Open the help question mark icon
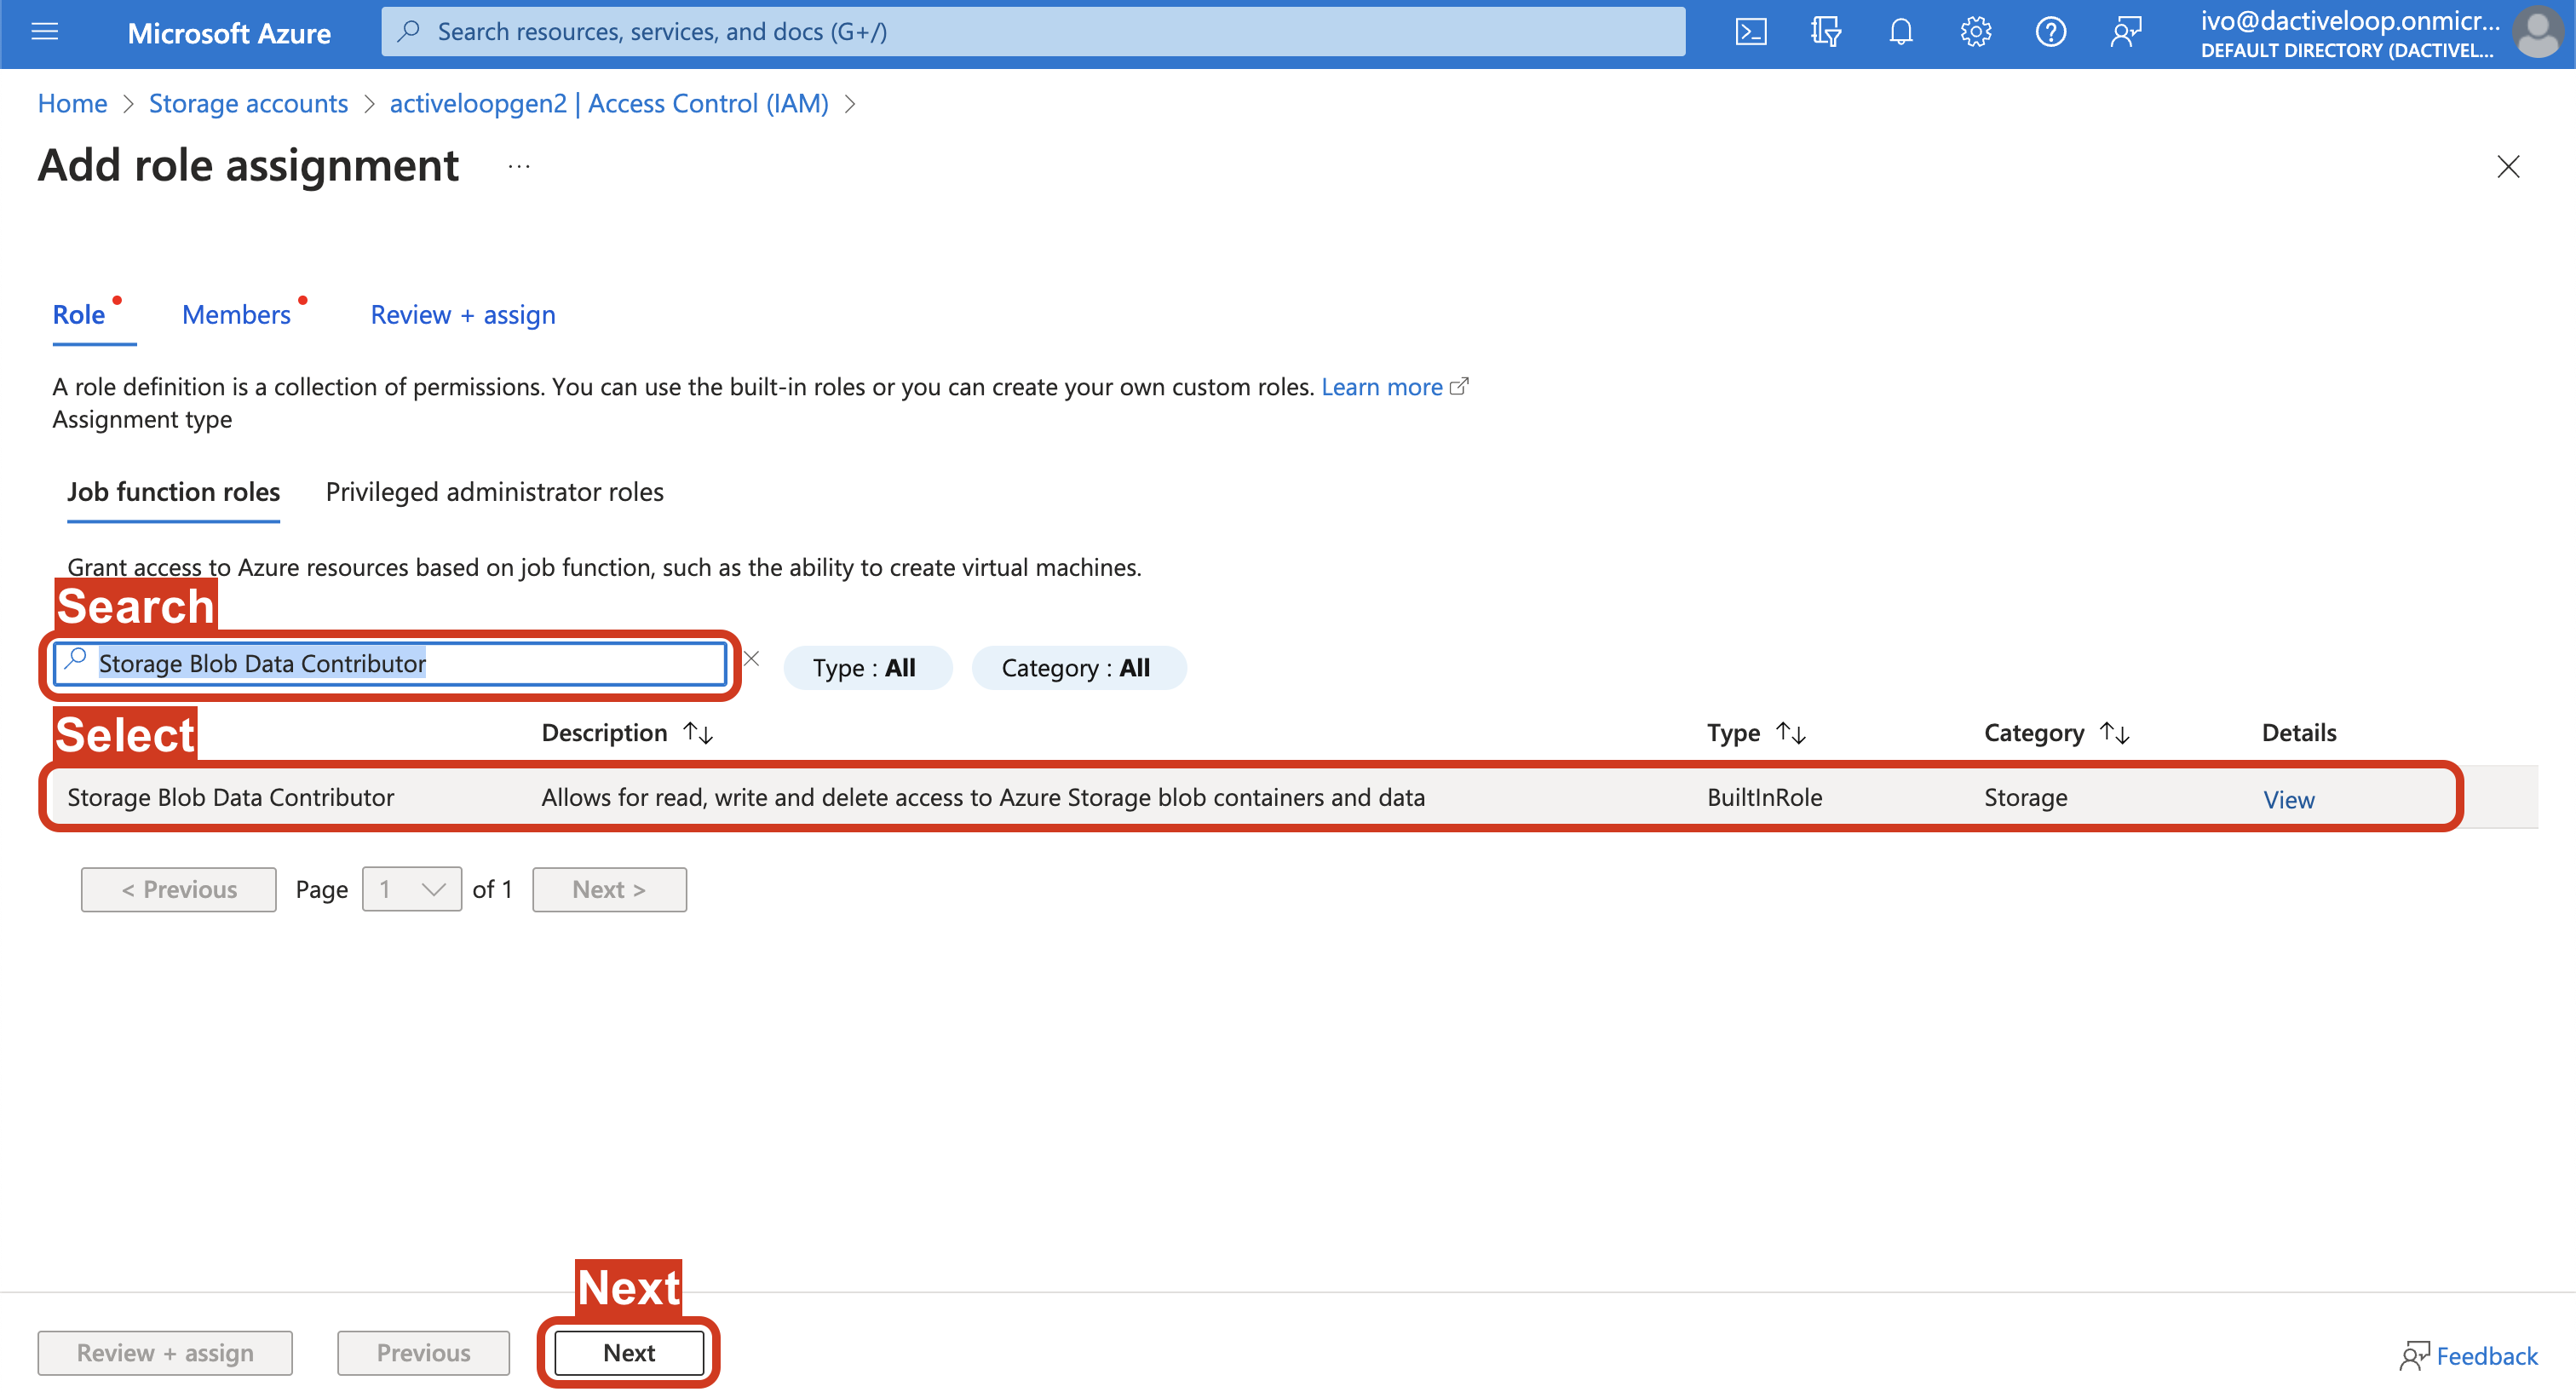This screenshot has width=2576, height=1392. click(x=2050, y=32)
